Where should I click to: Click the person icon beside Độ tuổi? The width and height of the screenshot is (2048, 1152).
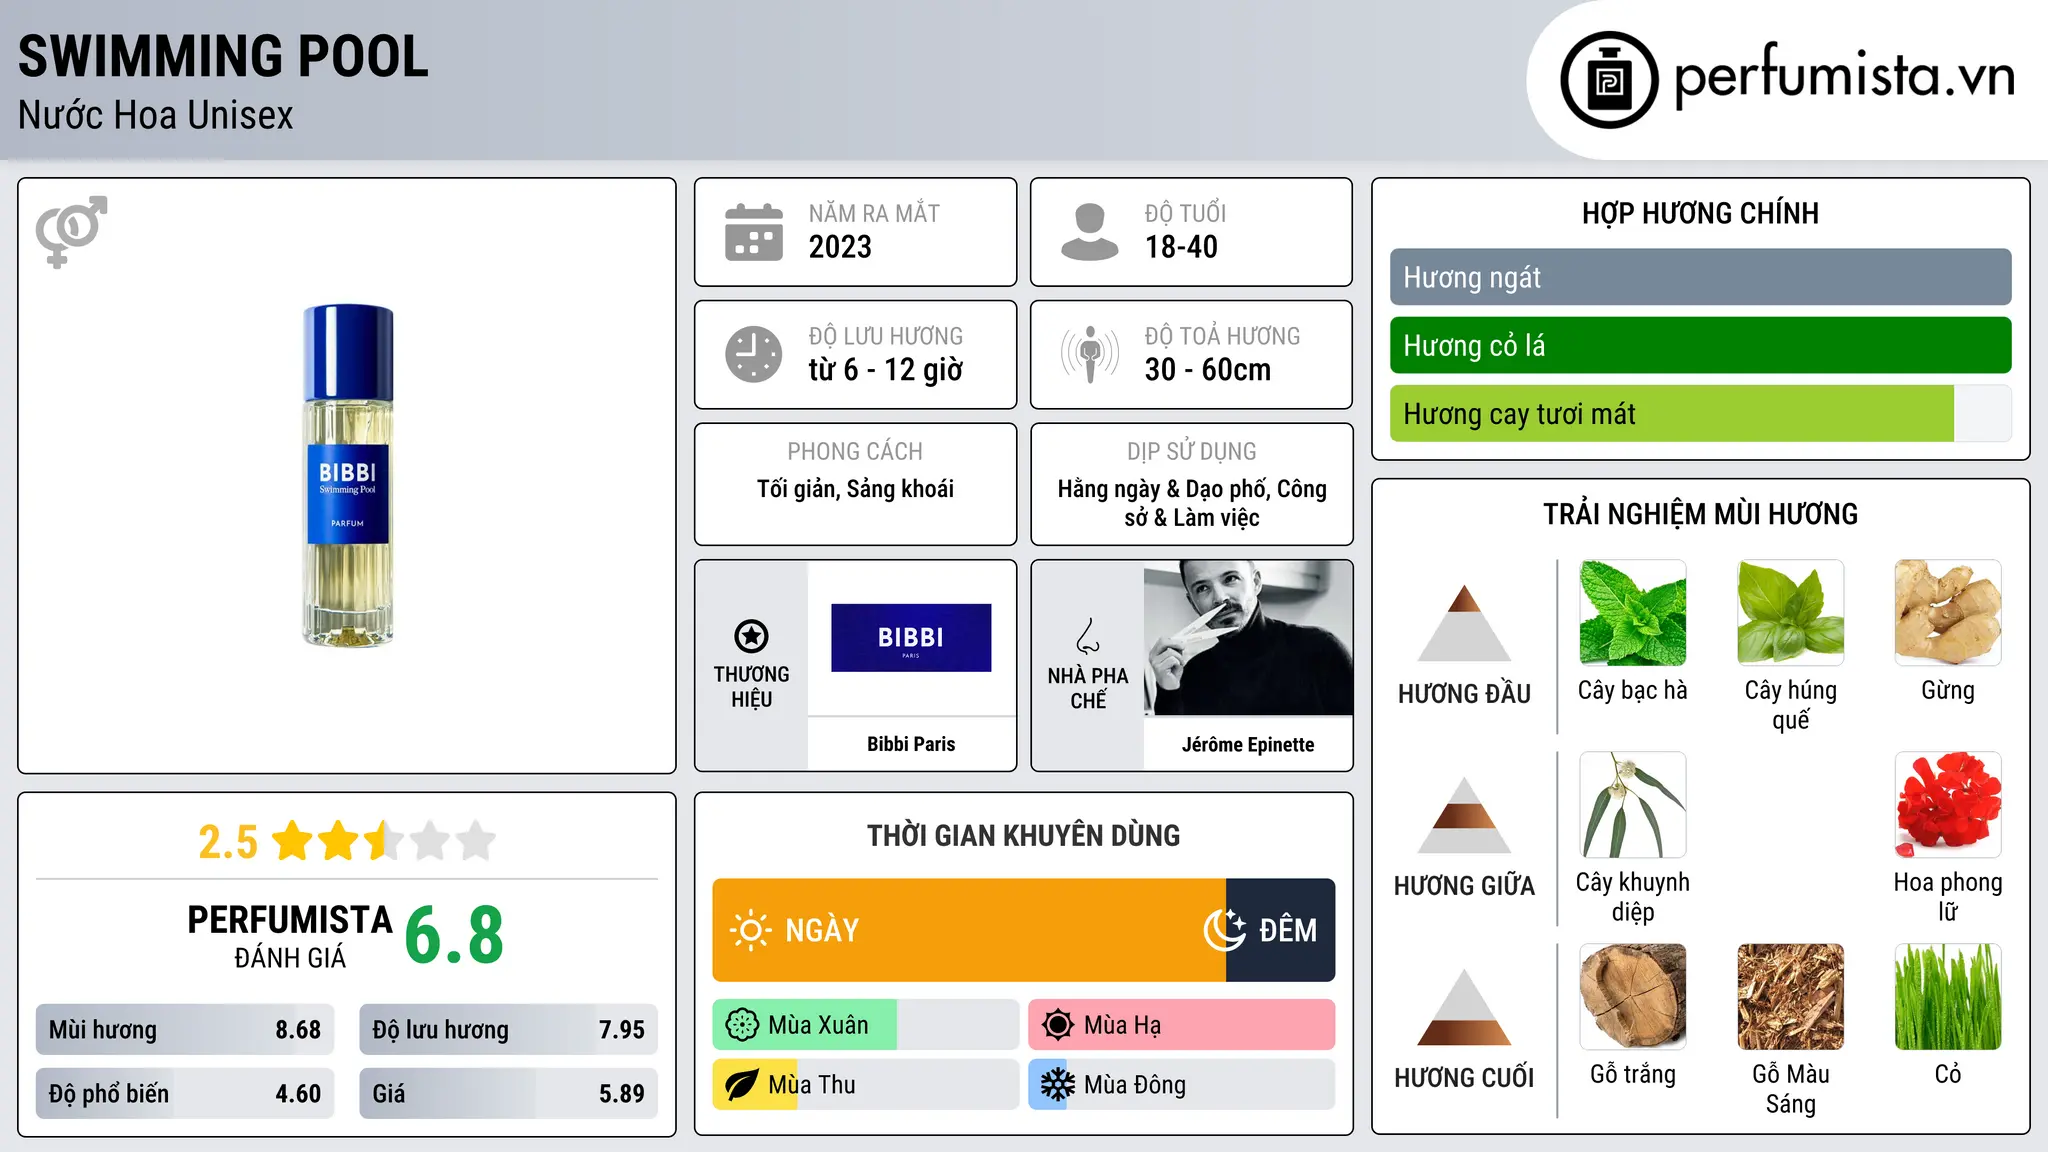tap(1090, 232)
